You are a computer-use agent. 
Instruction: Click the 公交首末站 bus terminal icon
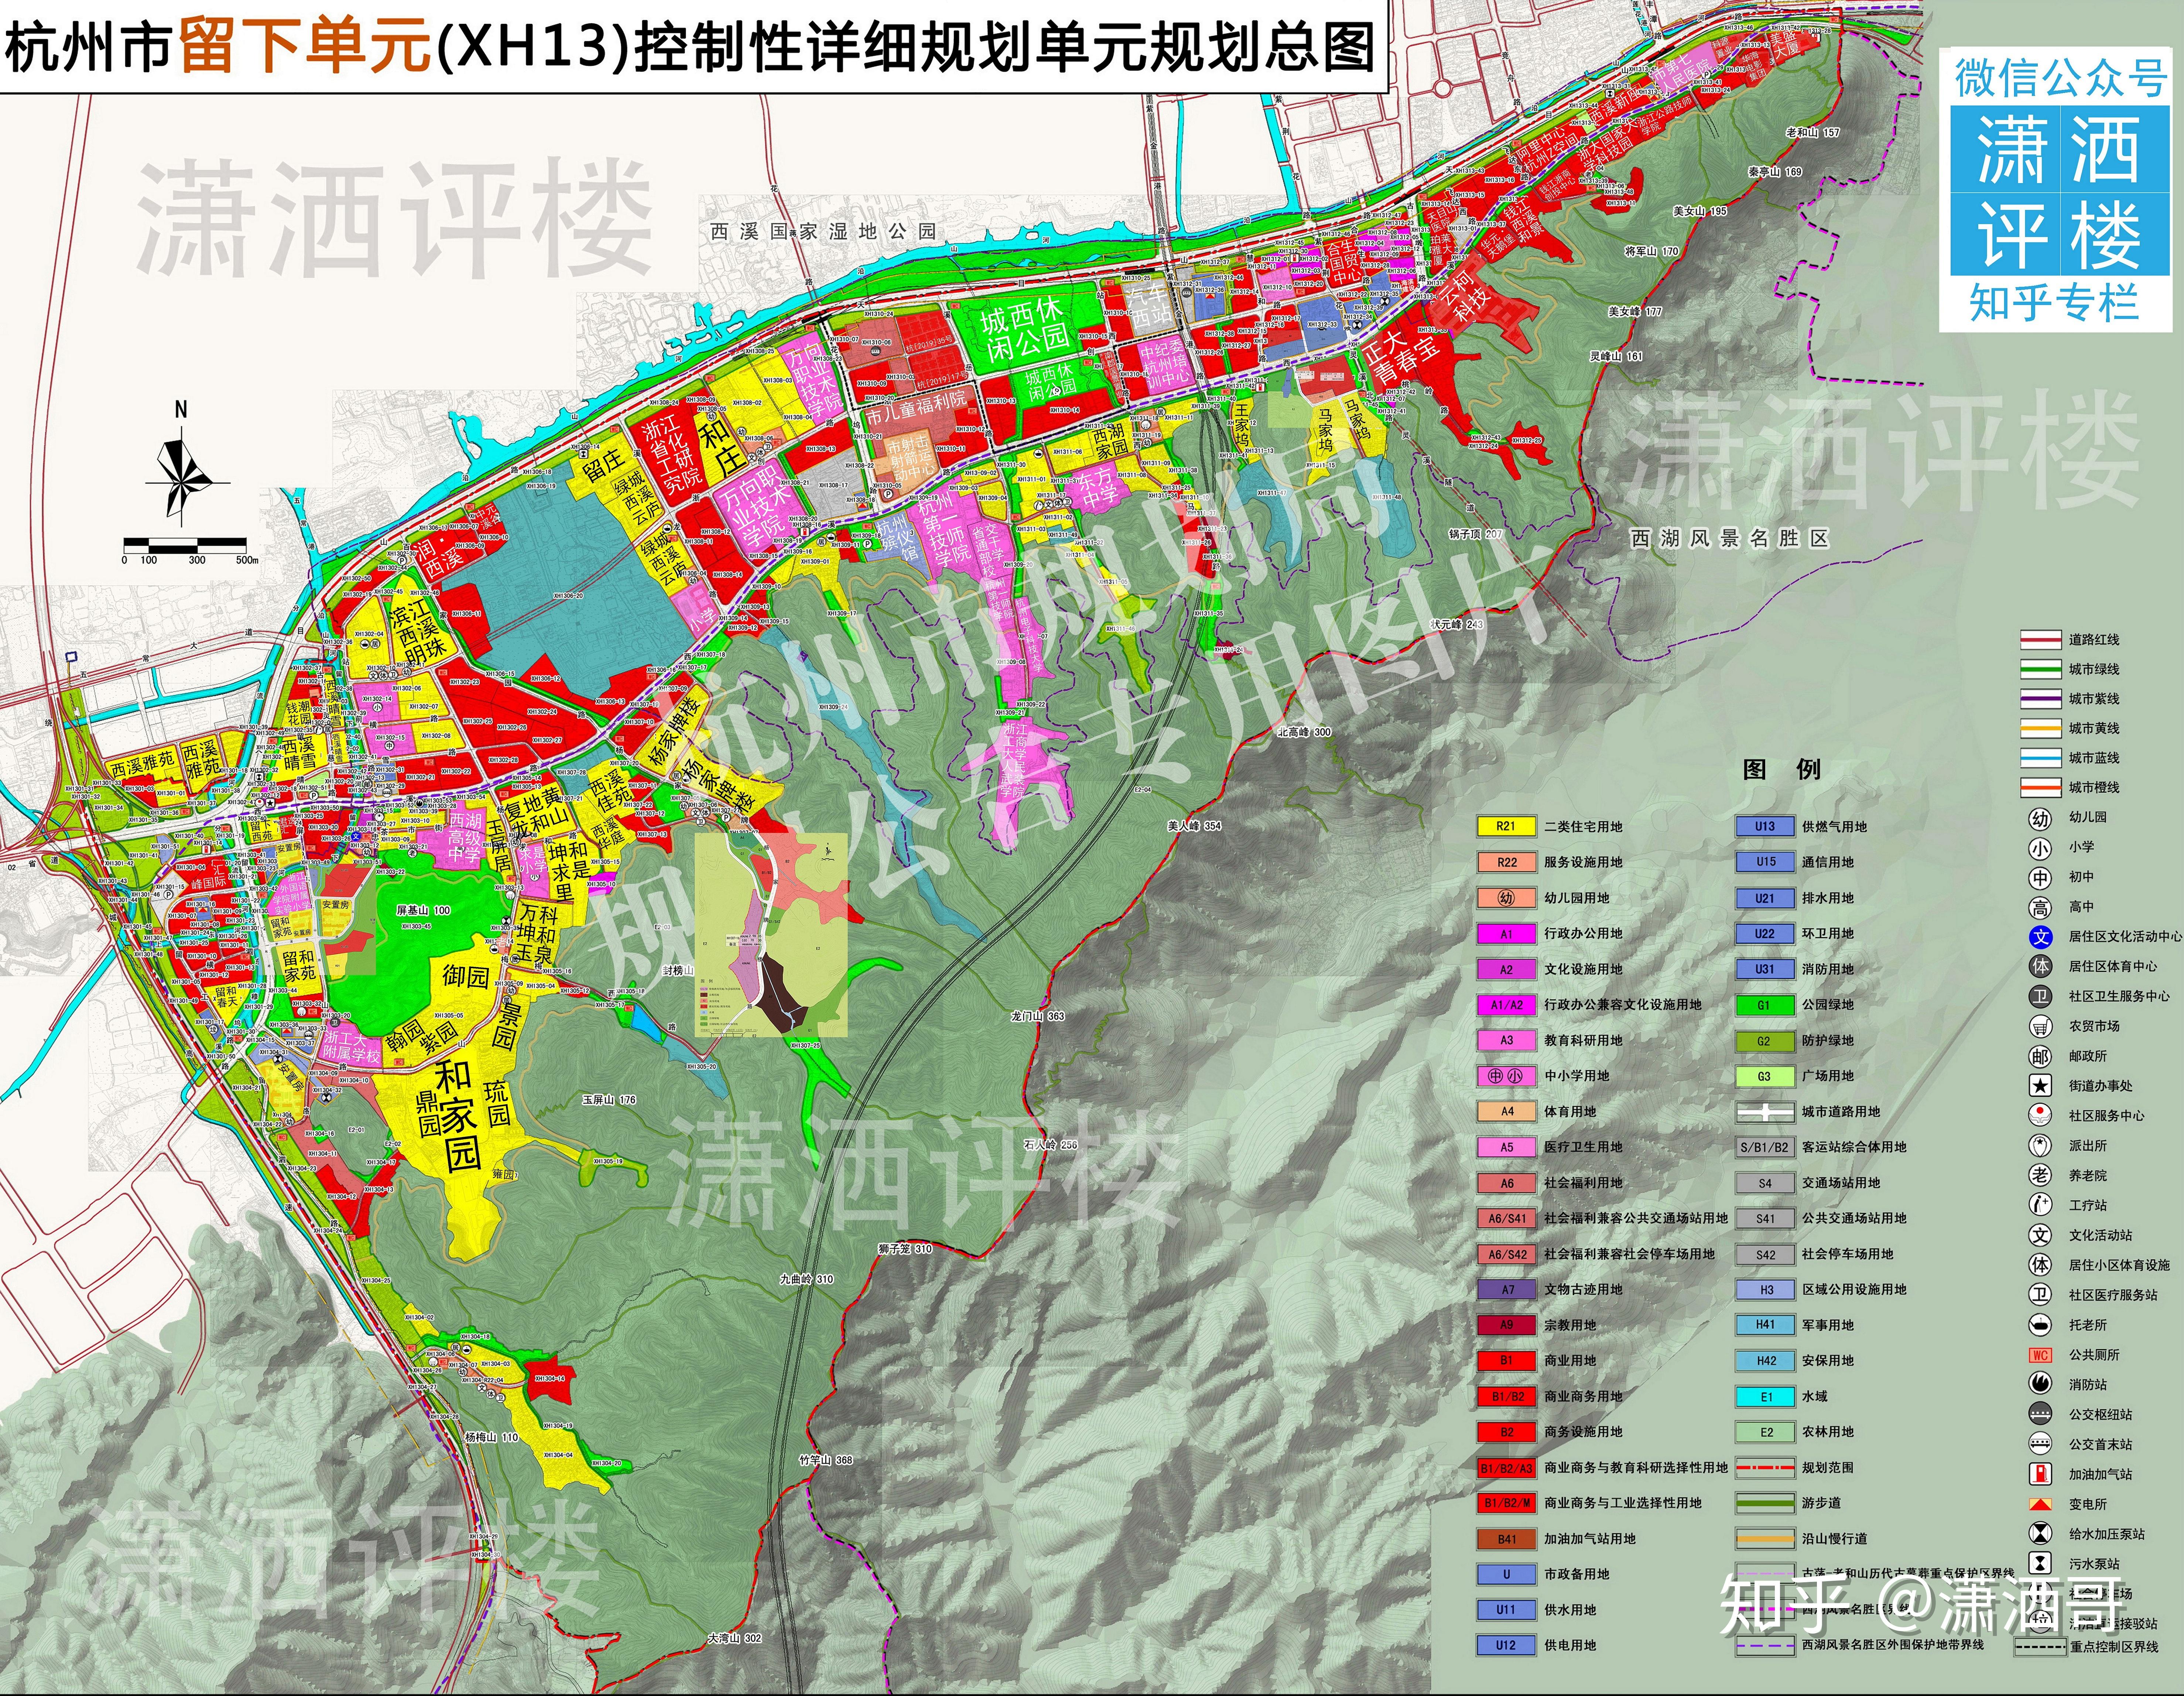point(2040,1444)
